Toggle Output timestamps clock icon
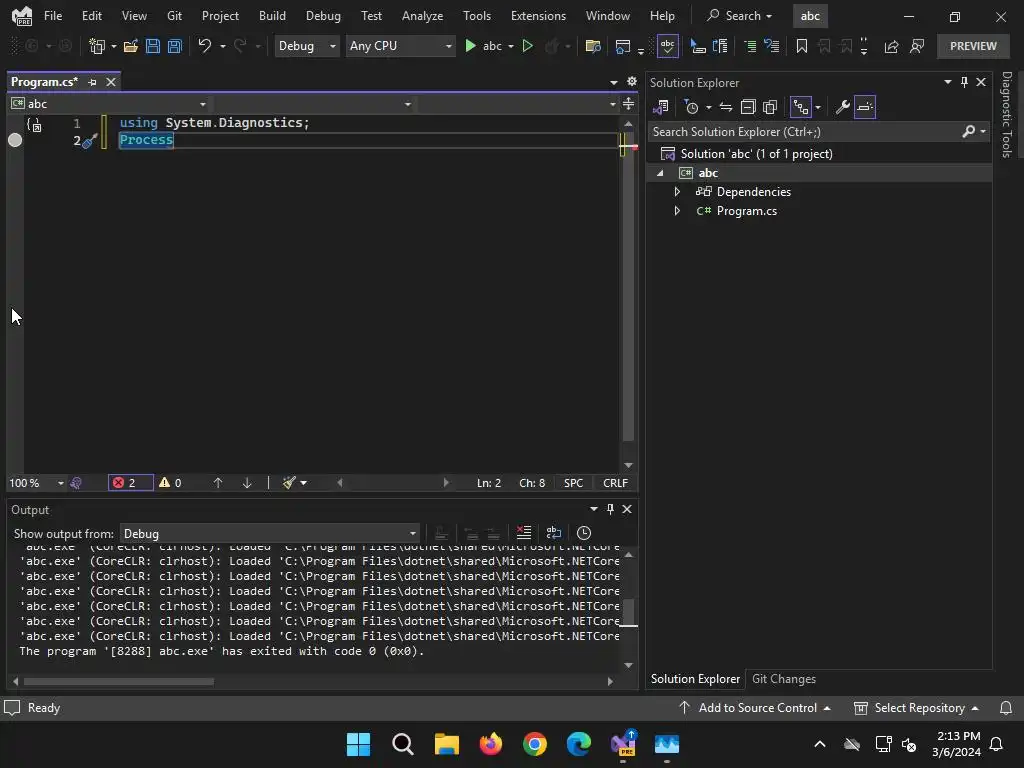Image resolution: width=1024 pixels, height=768 pixels. (584, 533)
